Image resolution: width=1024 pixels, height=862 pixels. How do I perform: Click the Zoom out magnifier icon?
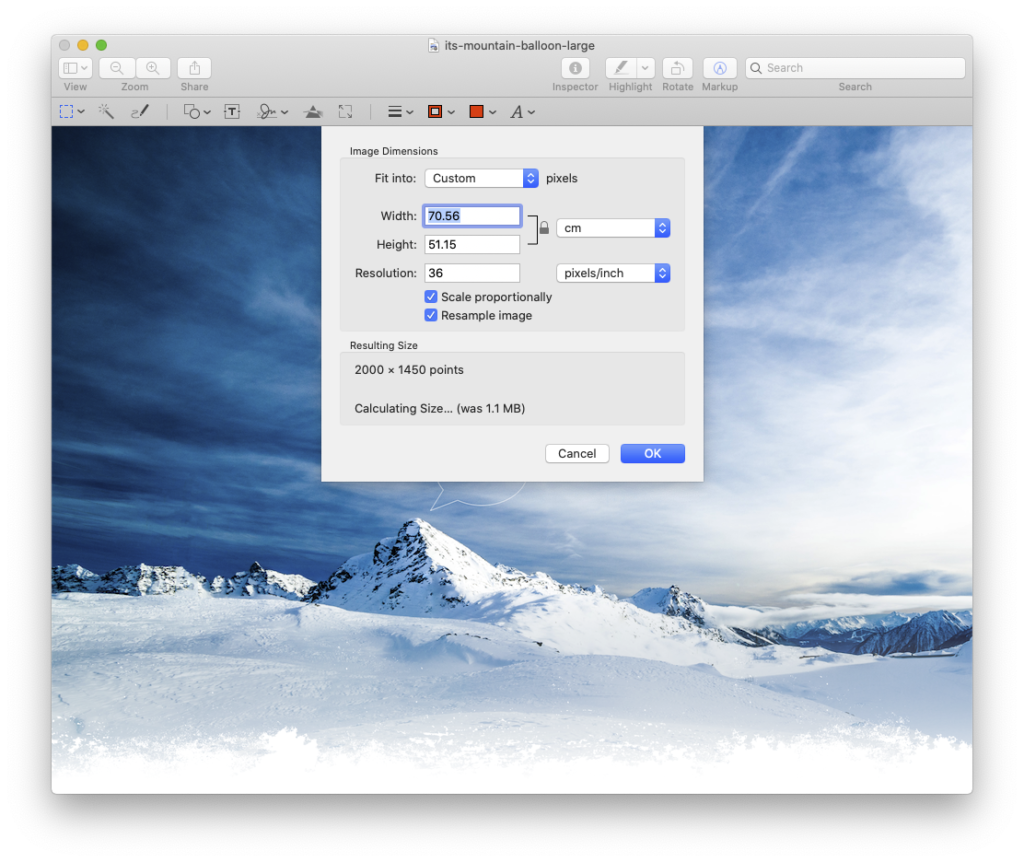coord(117,68)
